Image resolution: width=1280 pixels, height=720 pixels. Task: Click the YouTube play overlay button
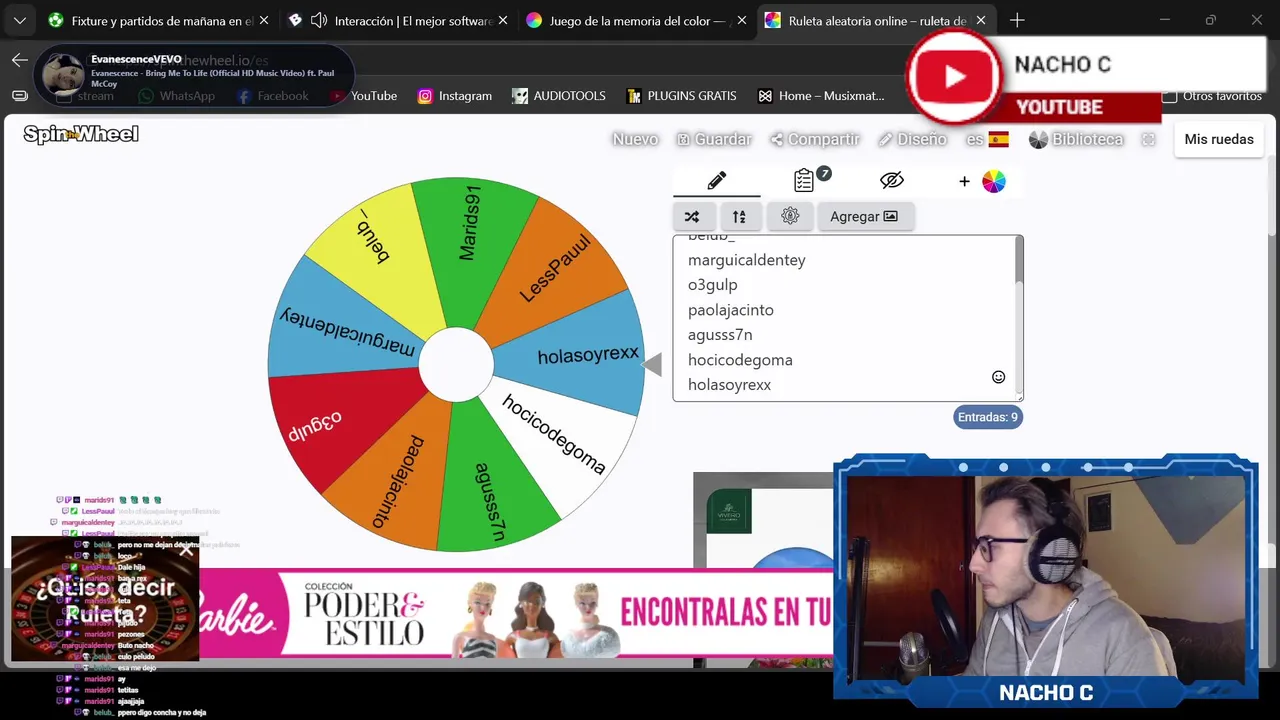pos(954,77)
